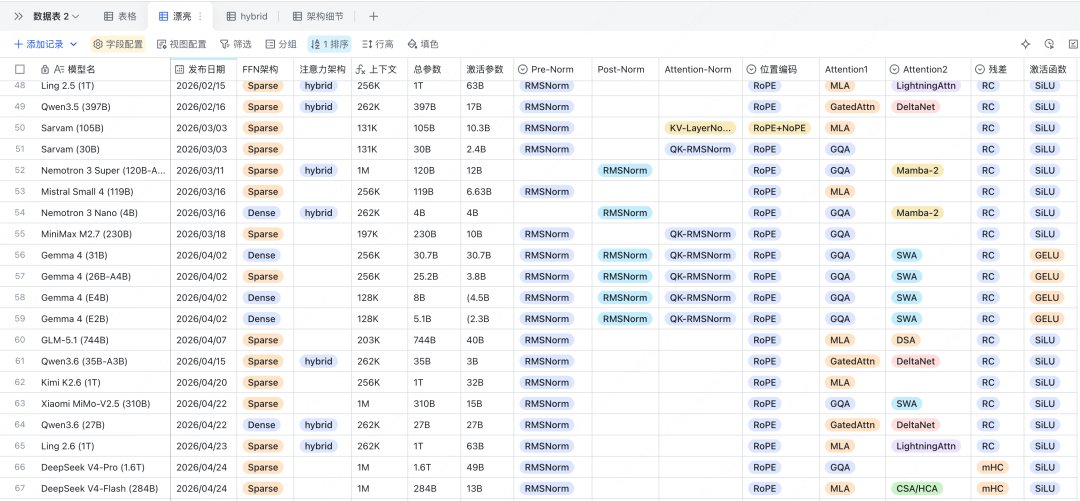
Task: Click the 激活函数 column header
Action: tap(1052, 70)
